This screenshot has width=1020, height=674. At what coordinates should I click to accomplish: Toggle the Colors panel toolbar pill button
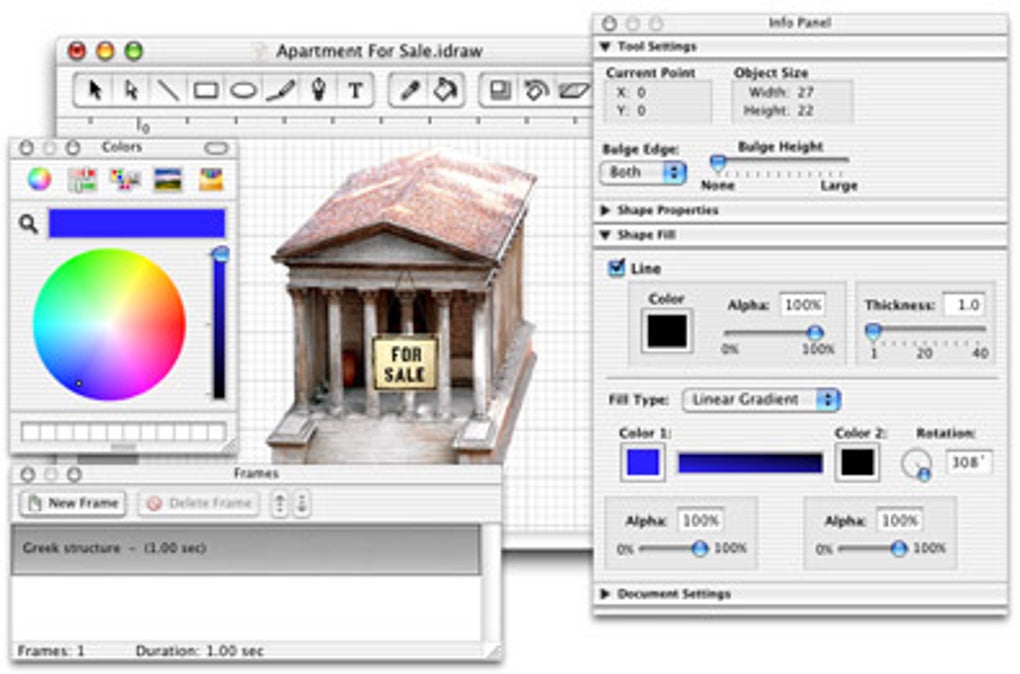pyautogui.click(x=216, y=148)
